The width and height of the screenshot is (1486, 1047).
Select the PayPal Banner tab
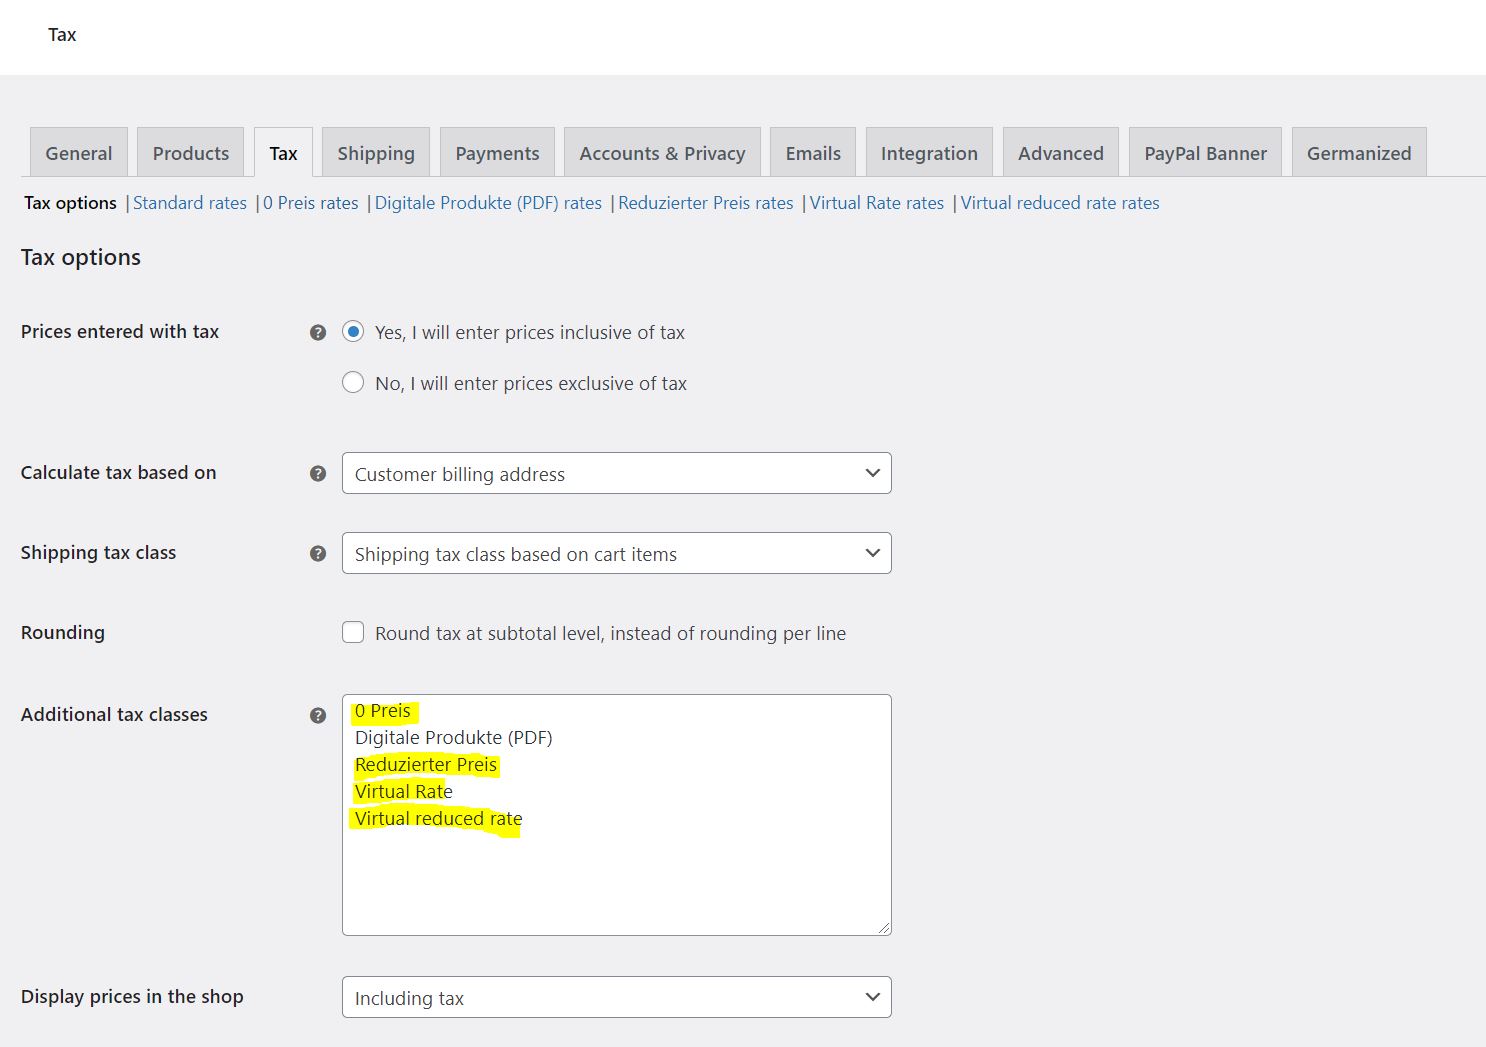[x=1204, y=152]
